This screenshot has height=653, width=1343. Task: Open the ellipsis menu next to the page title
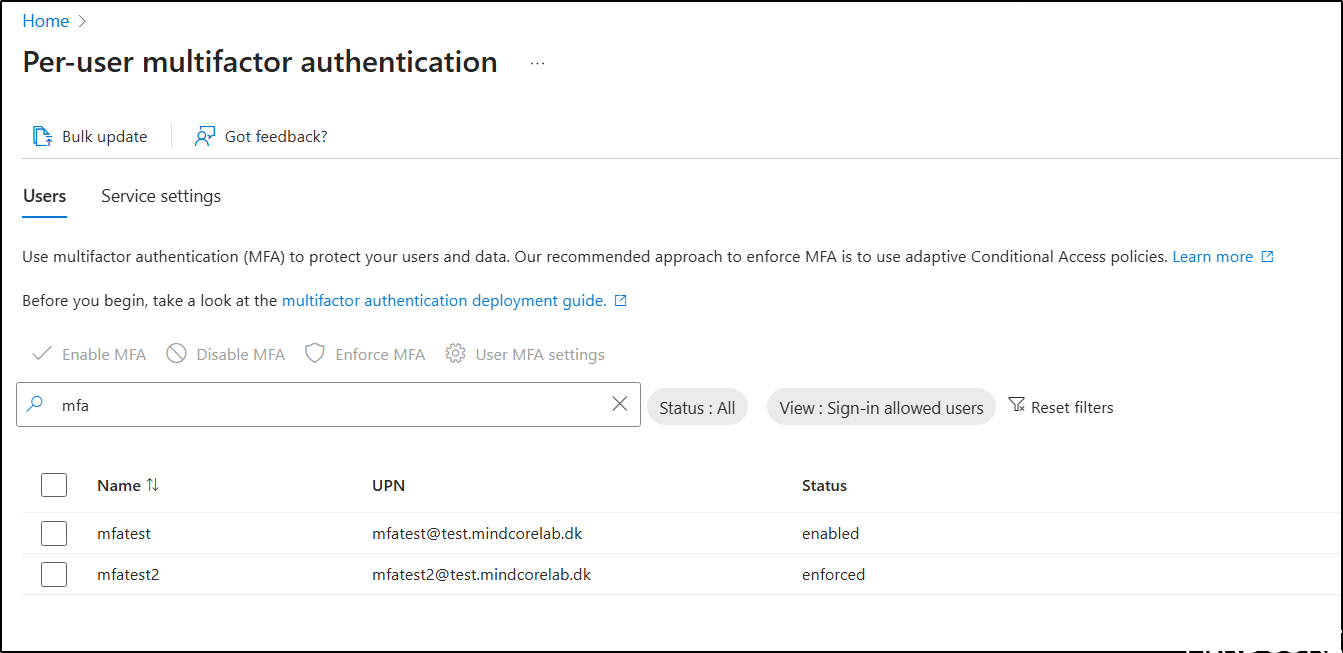pyautogui.click(x=537, y=62)
